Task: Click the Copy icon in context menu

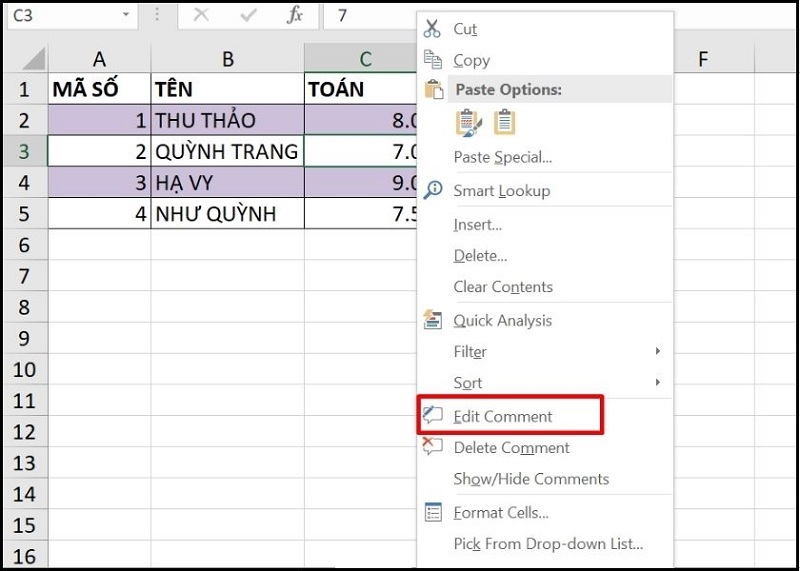Action: (x=433, y=60)
